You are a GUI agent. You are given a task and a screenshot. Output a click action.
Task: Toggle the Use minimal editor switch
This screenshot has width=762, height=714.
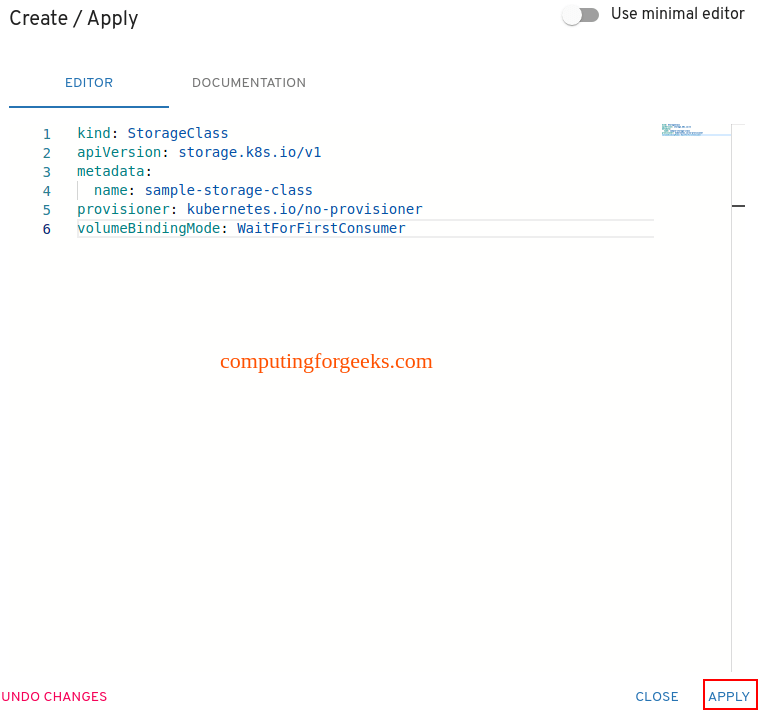(580, 15)
